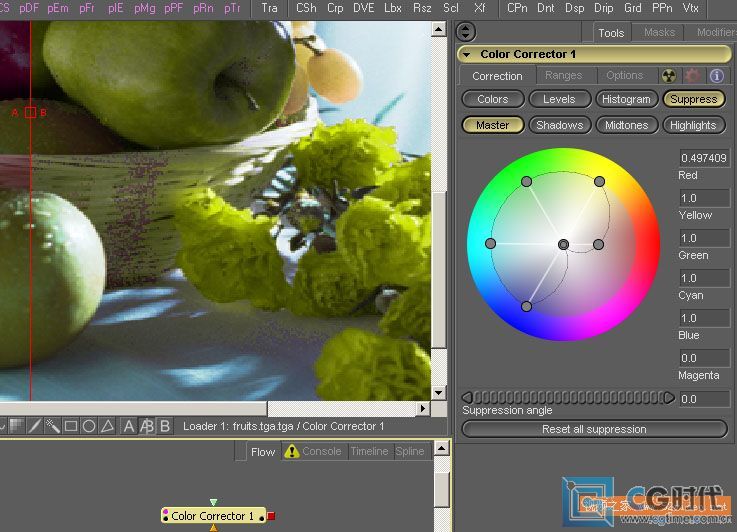Image resolution: width=737 pixels, height=532 pixels.
Task: Toggle A/B split view button
Action: (x=147, y=426)
